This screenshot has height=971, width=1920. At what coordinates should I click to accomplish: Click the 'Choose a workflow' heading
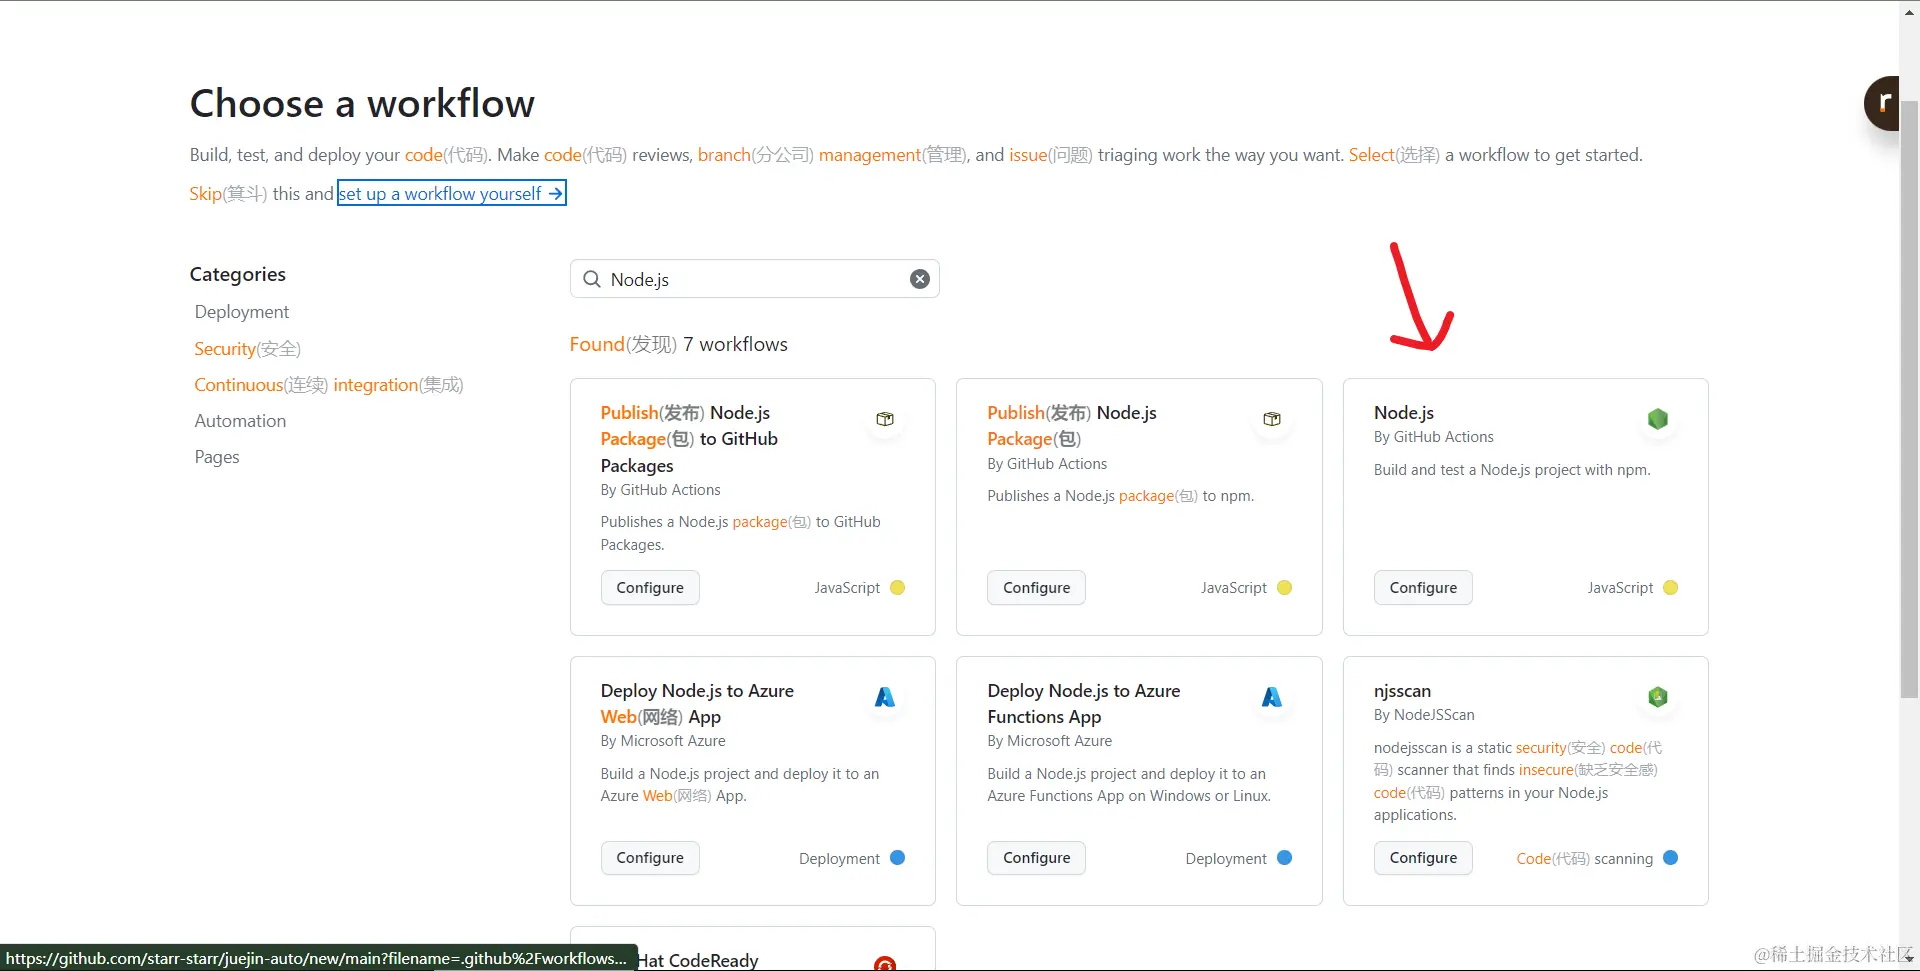point(362,103)
